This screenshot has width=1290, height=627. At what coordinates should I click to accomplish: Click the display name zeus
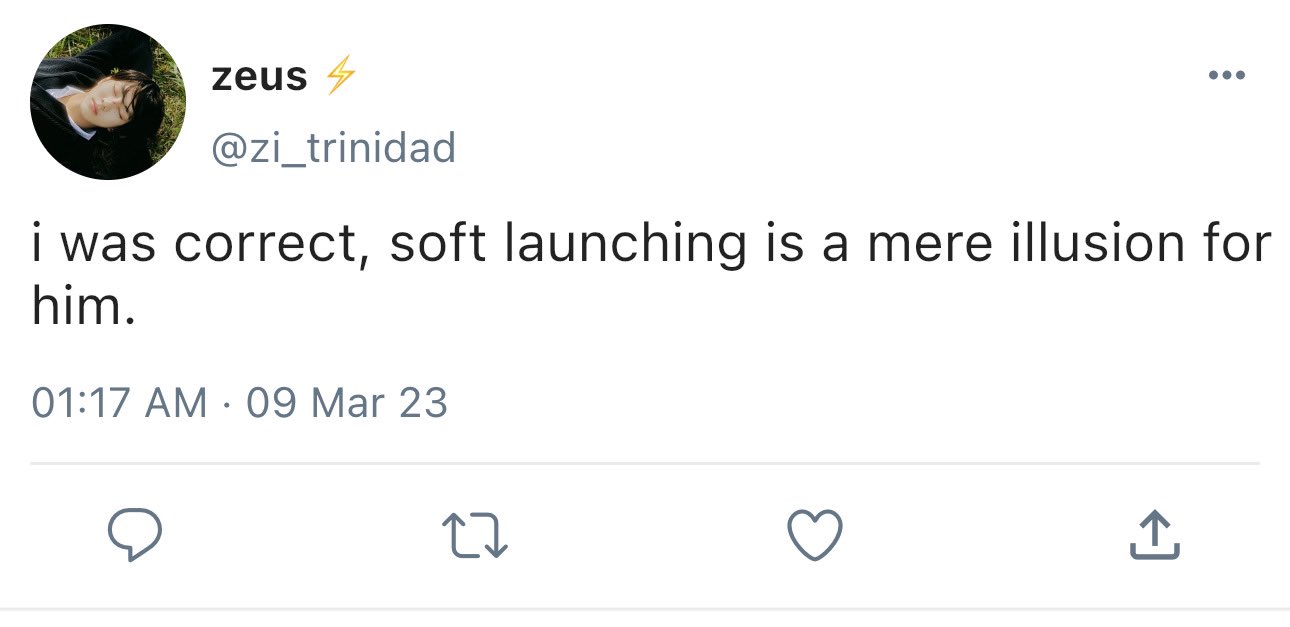[259, 77]
